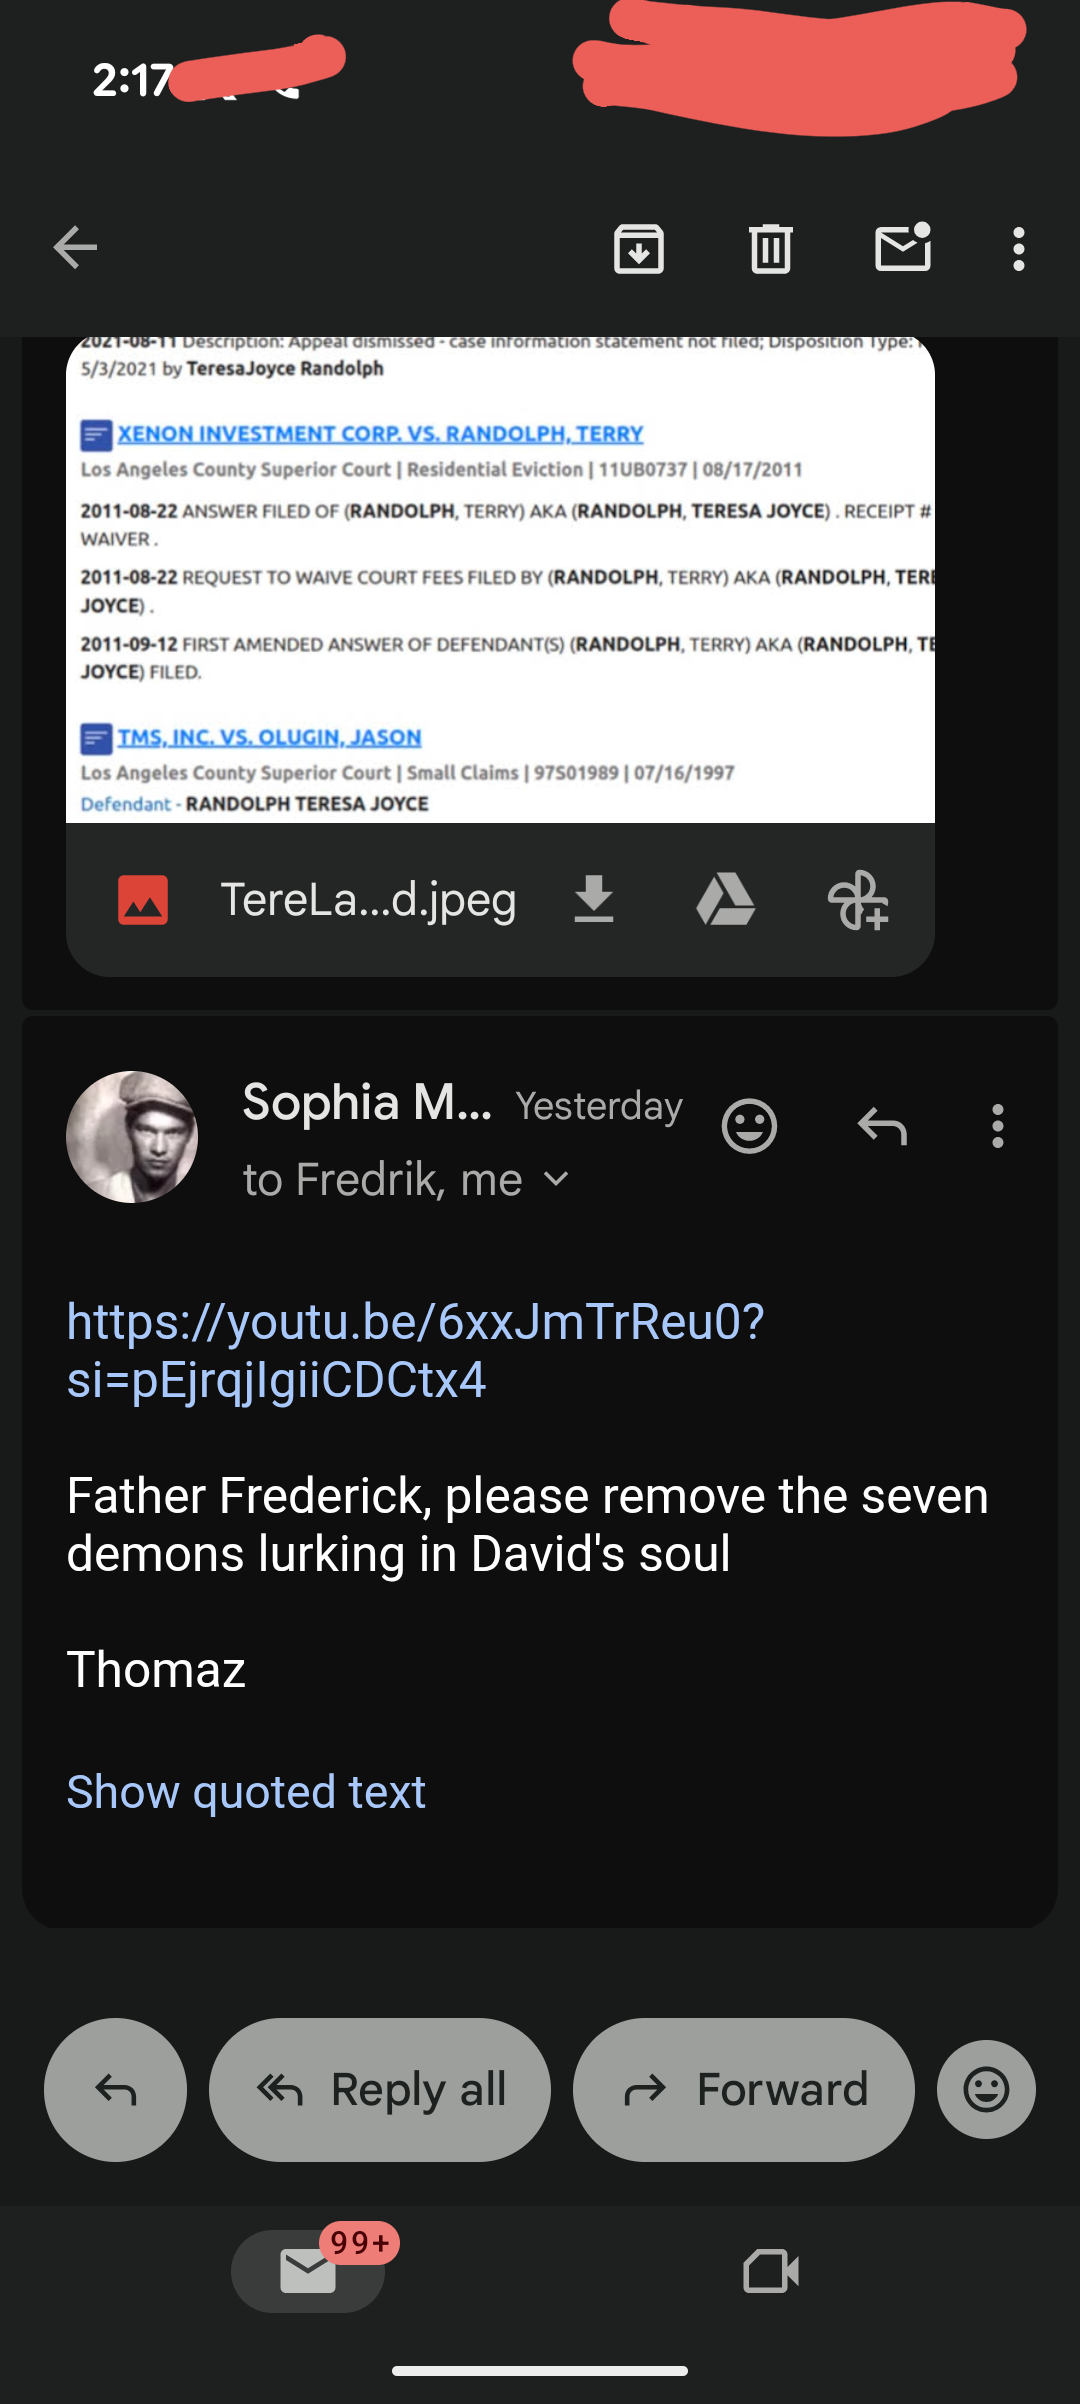View Sophia's profile picture
This screenshot has width=1080, height=2404.
pos(132,1137)
